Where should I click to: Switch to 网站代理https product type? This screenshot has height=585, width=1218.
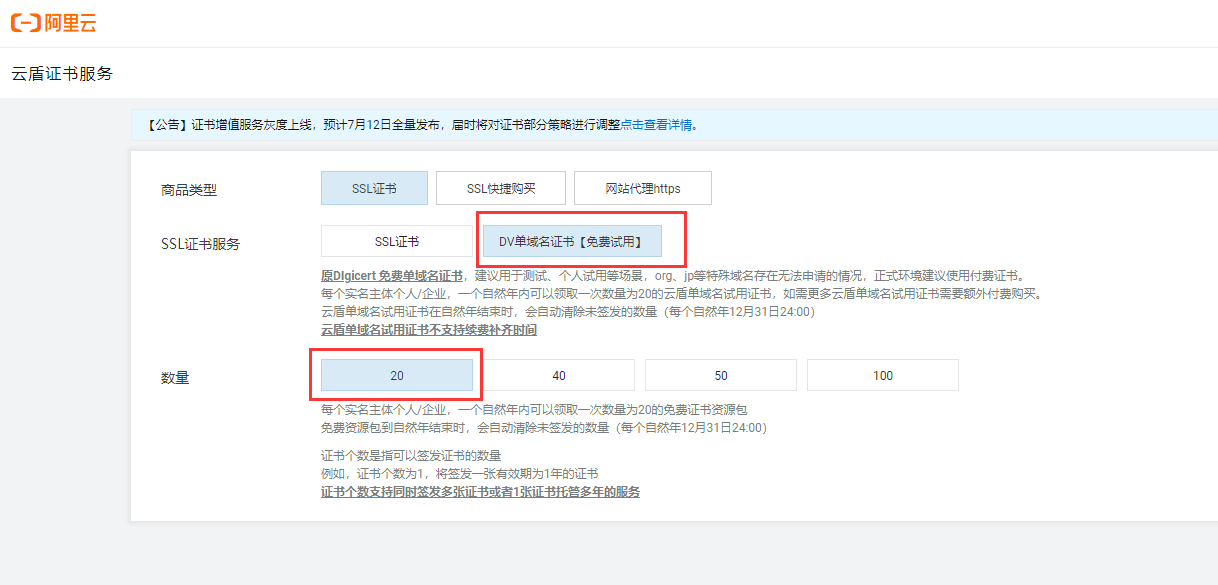642,187
